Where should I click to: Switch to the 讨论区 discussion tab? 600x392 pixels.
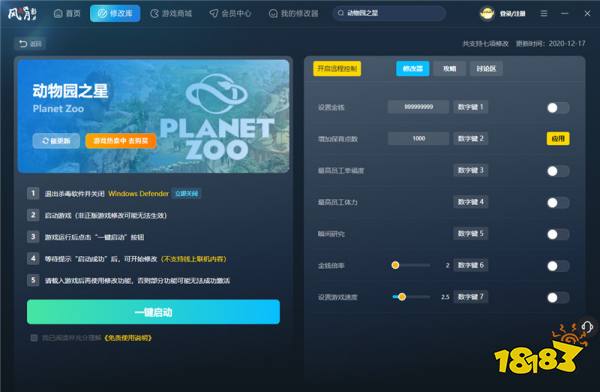486,69
